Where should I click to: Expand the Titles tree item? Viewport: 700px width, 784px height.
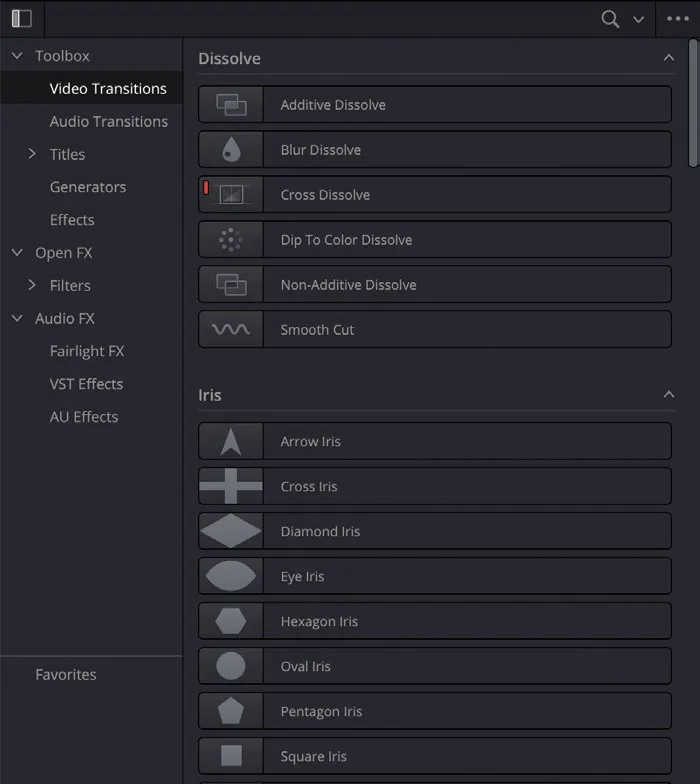[32, 154]
